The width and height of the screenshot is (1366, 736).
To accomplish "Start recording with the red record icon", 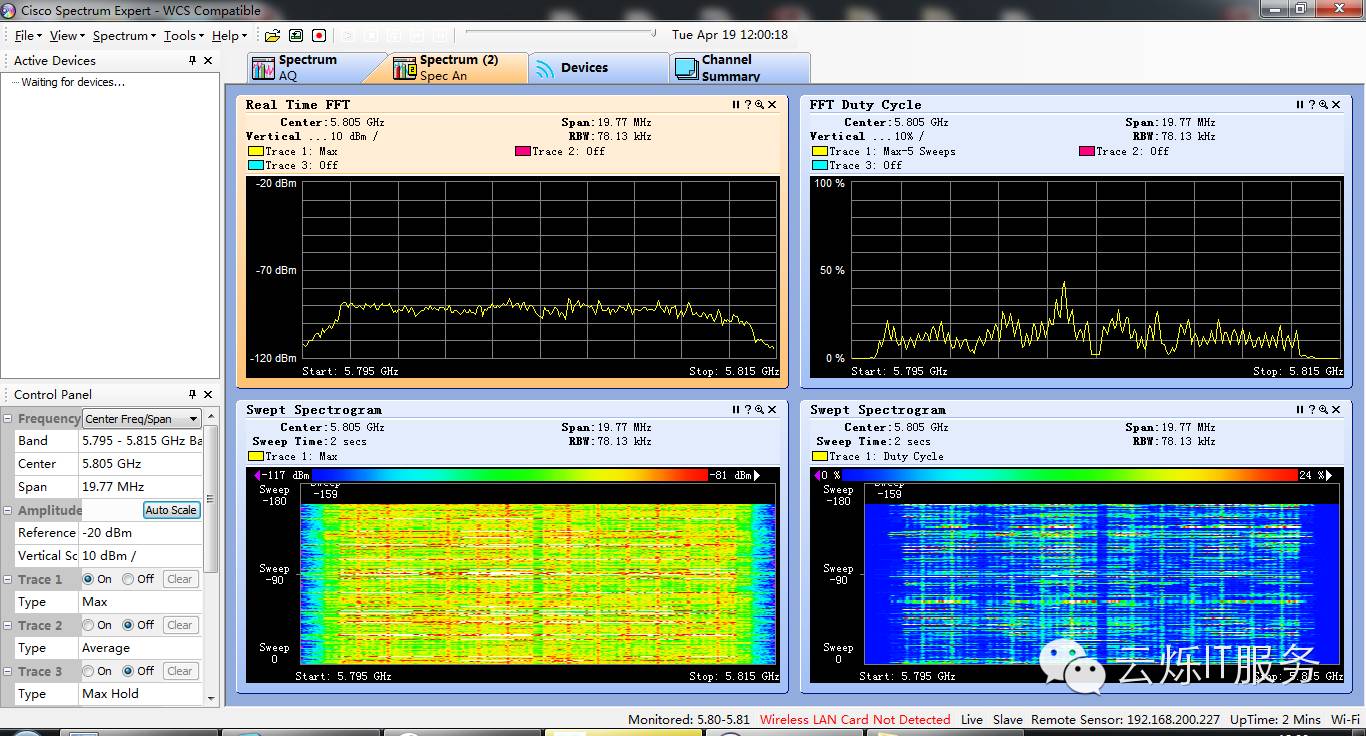I will (319, 35).
